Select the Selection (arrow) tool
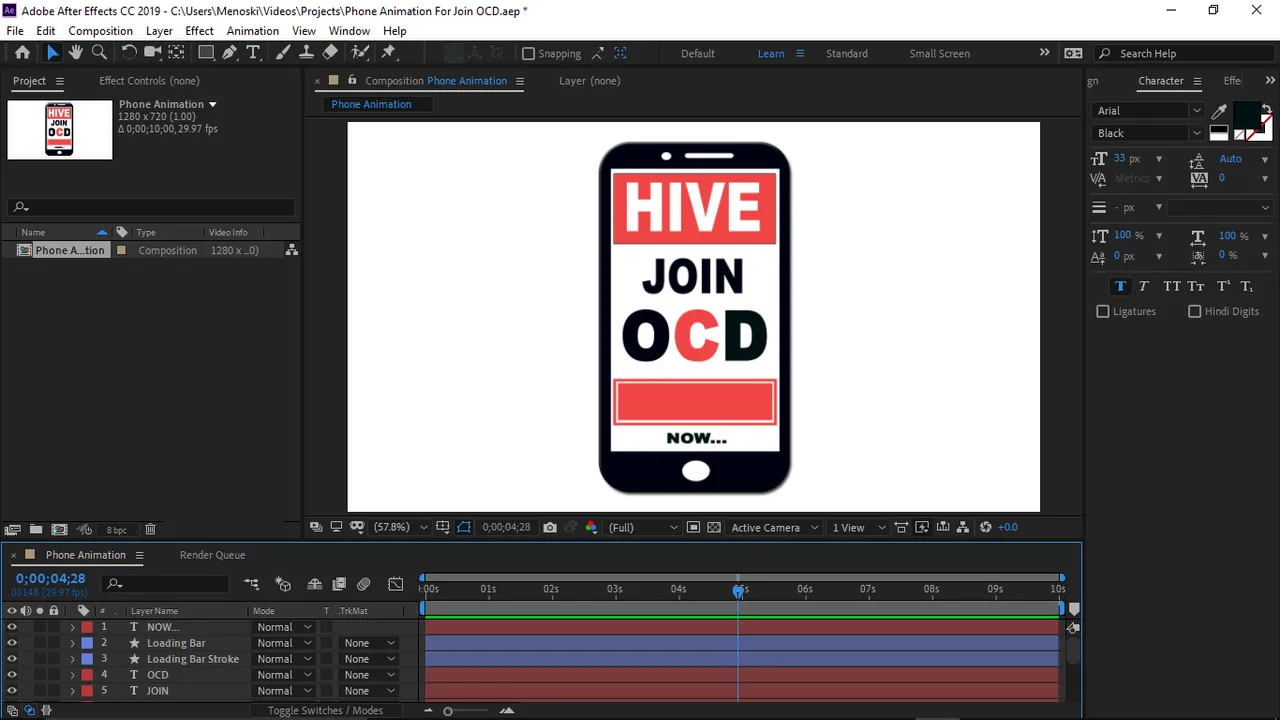This screenshot has height=720, width=1280. pos(53,53)
